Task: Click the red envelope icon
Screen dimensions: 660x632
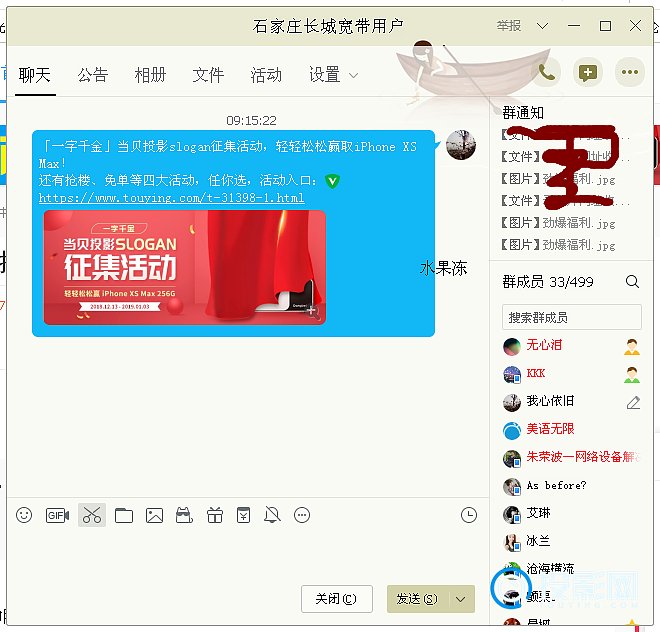Action: (184, 515)
